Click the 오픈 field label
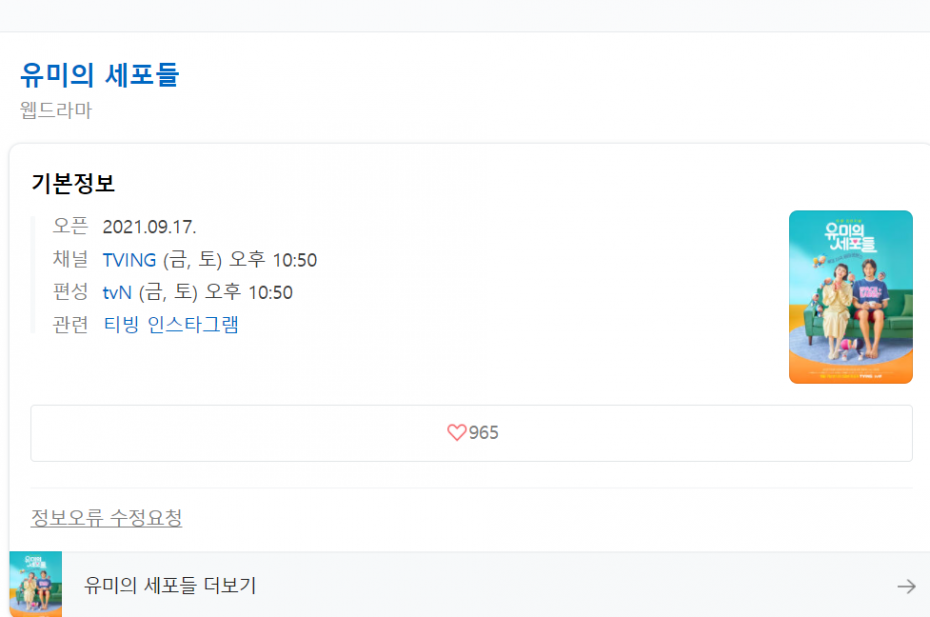 [71, 226]
